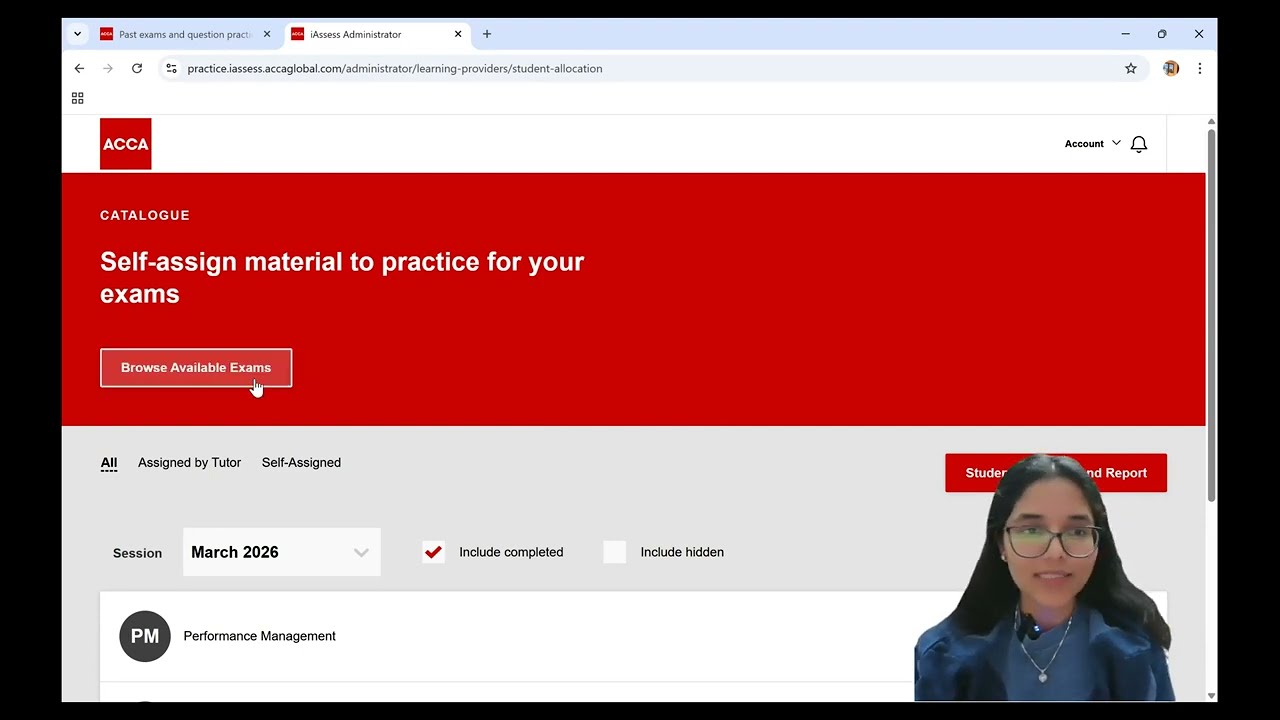The height and width of the screenshot is (720, 1280).
Task: Click Browse Available Exams button
Action: pos(196,368)
